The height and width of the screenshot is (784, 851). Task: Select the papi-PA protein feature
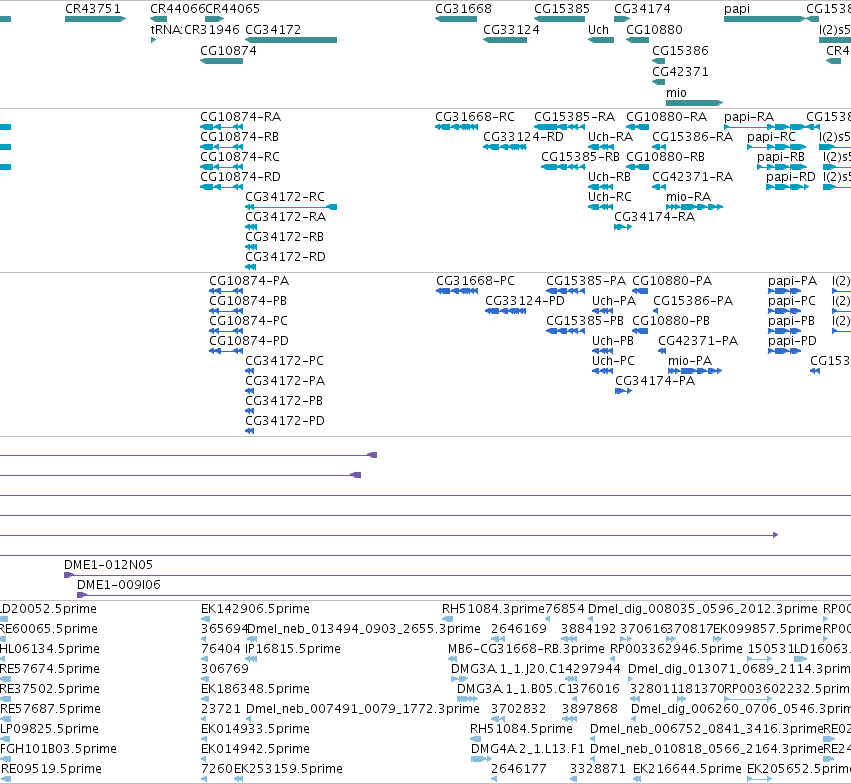coord(785,291)
